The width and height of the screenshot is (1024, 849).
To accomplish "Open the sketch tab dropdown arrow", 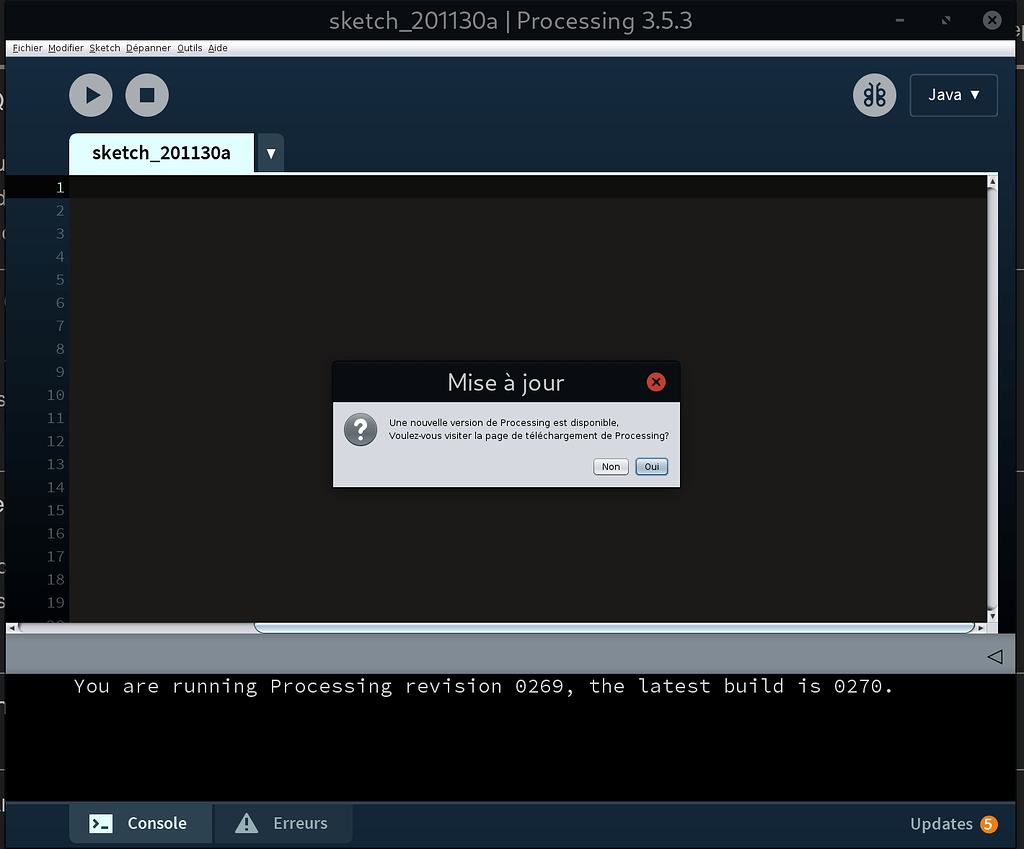I will coord(270,153).
